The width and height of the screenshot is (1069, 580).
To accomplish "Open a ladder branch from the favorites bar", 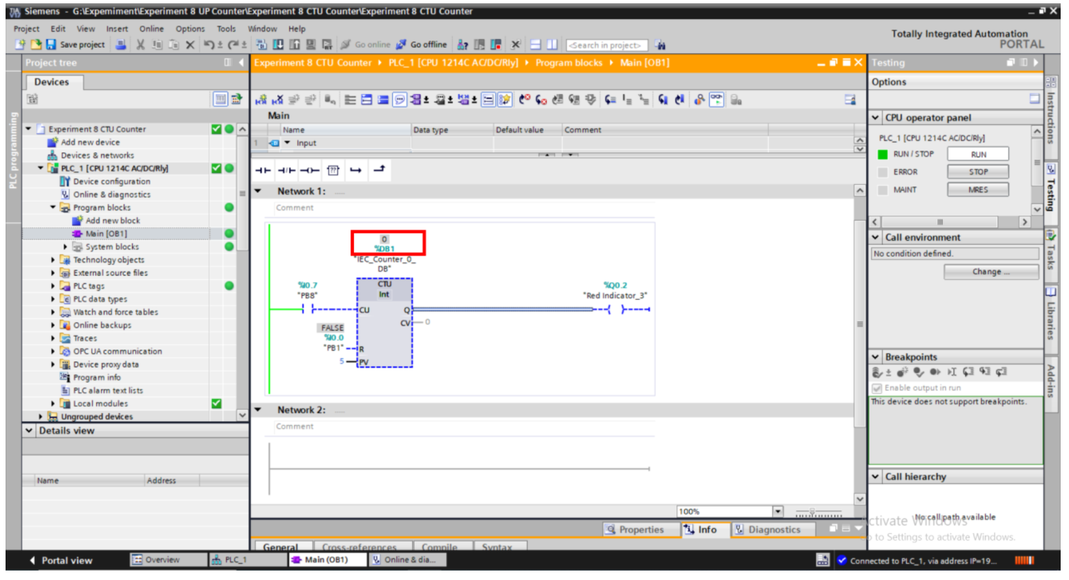I will tap(356, 170).
